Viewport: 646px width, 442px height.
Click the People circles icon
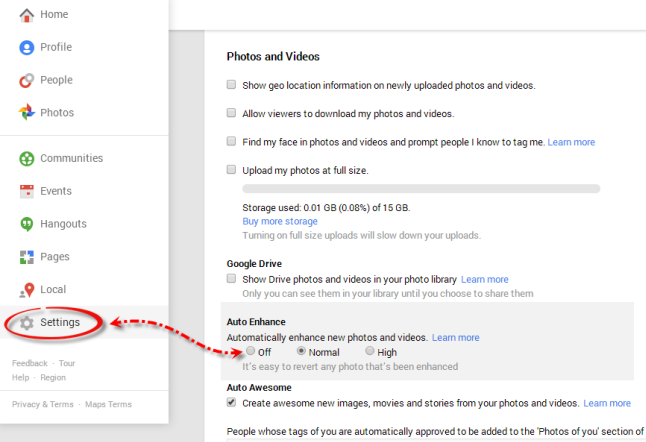(27, 80)
